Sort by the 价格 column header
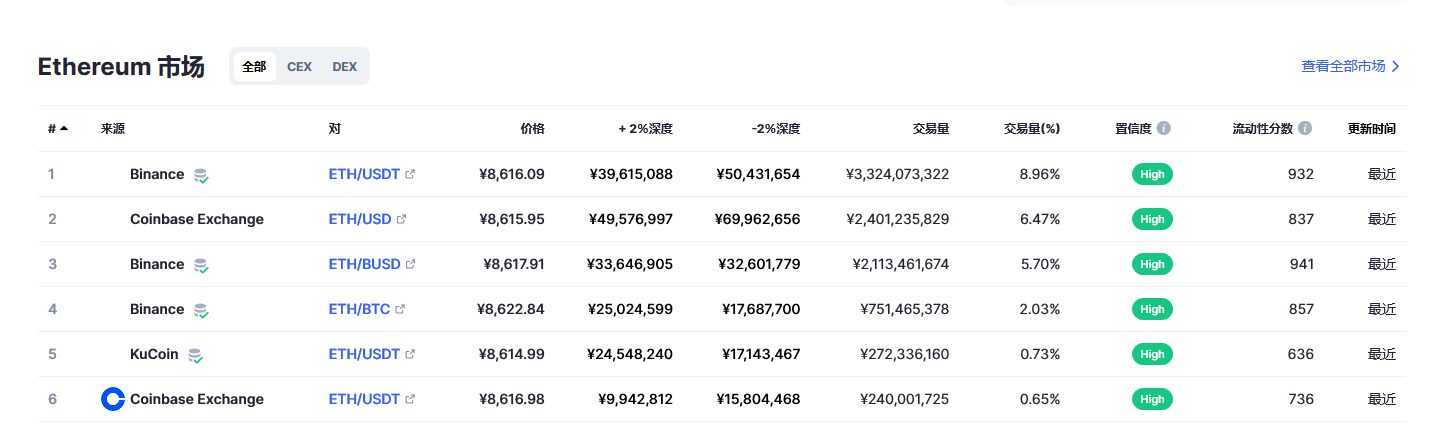The image size is (1450, 430). [532, 129]
